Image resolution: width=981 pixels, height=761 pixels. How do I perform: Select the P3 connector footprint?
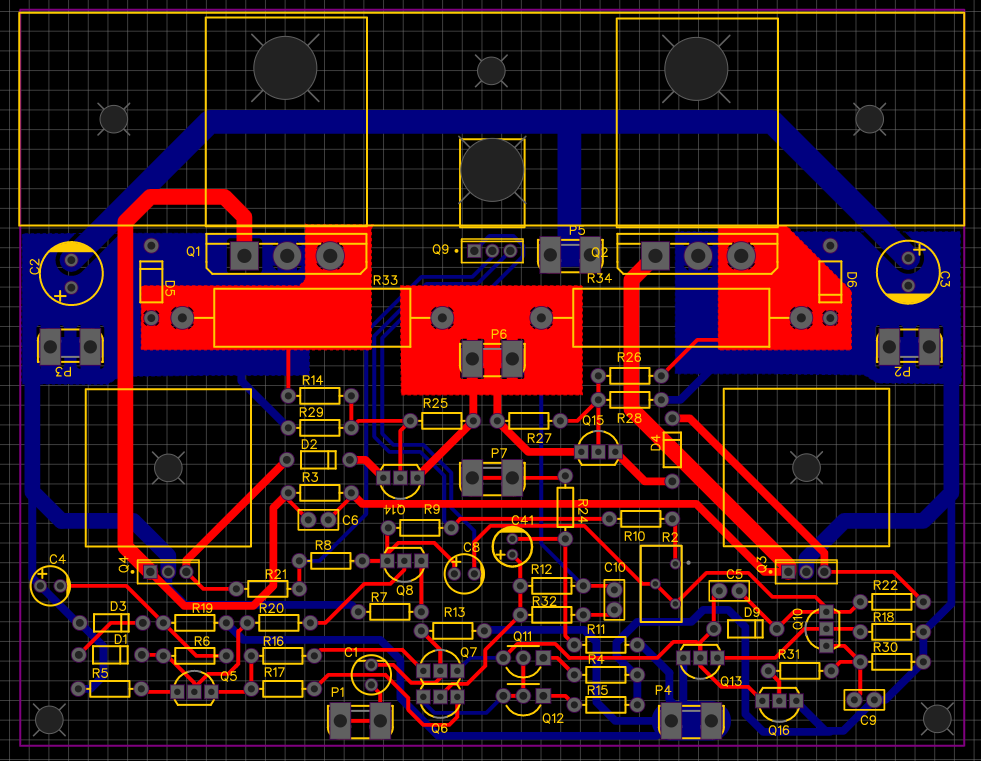coord(70,346)
